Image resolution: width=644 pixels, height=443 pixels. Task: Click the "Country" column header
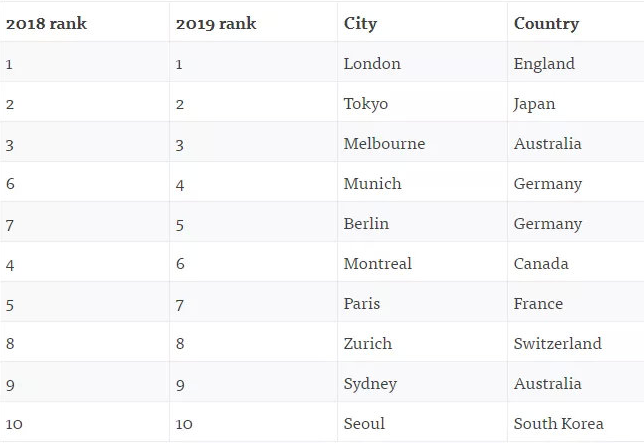point(546,24)
